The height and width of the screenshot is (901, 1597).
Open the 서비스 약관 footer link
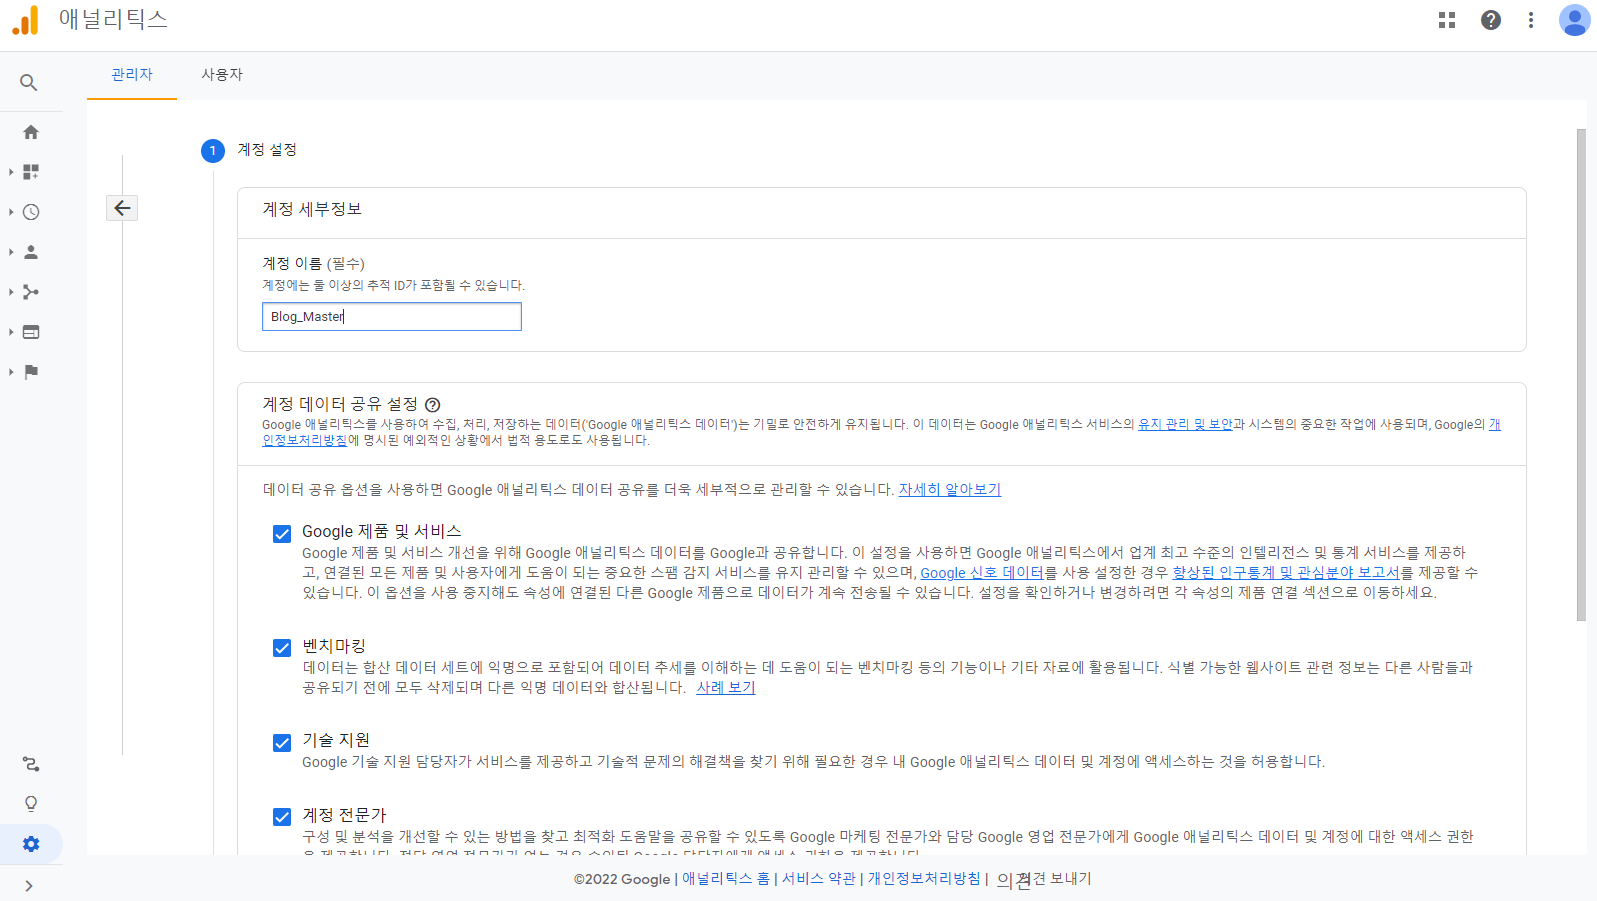[819, 879]
